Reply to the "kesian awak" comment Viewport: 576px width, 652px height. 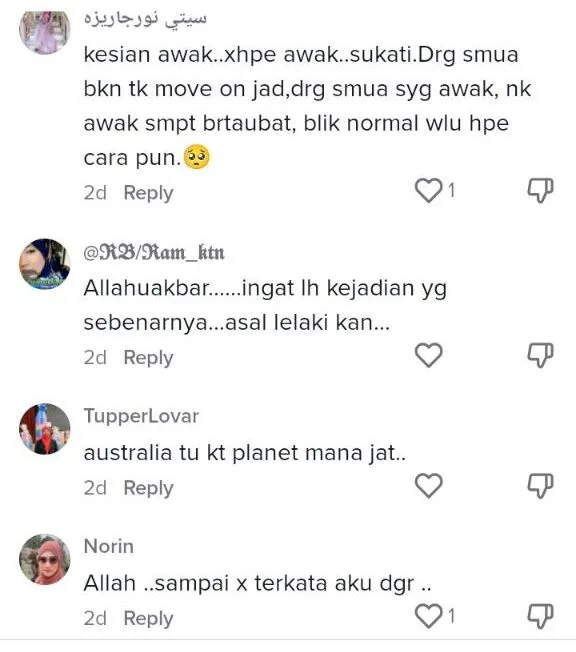pos(148,193)
